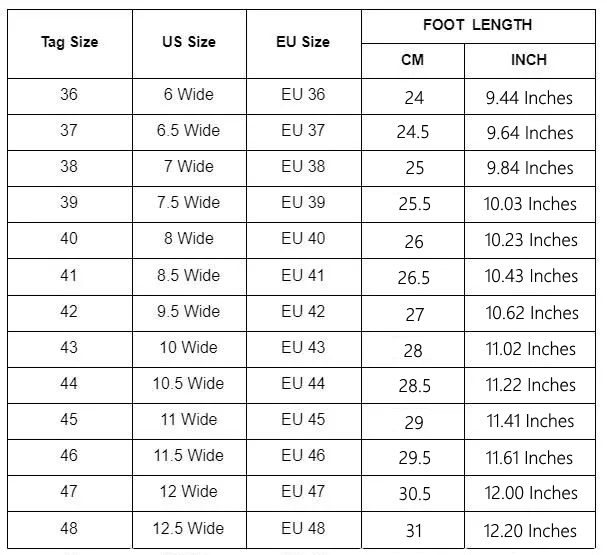Click the FOOT LENGTH header
This screenshot has width=607, height=555.
pyautogui.click(x=478, y=26)
